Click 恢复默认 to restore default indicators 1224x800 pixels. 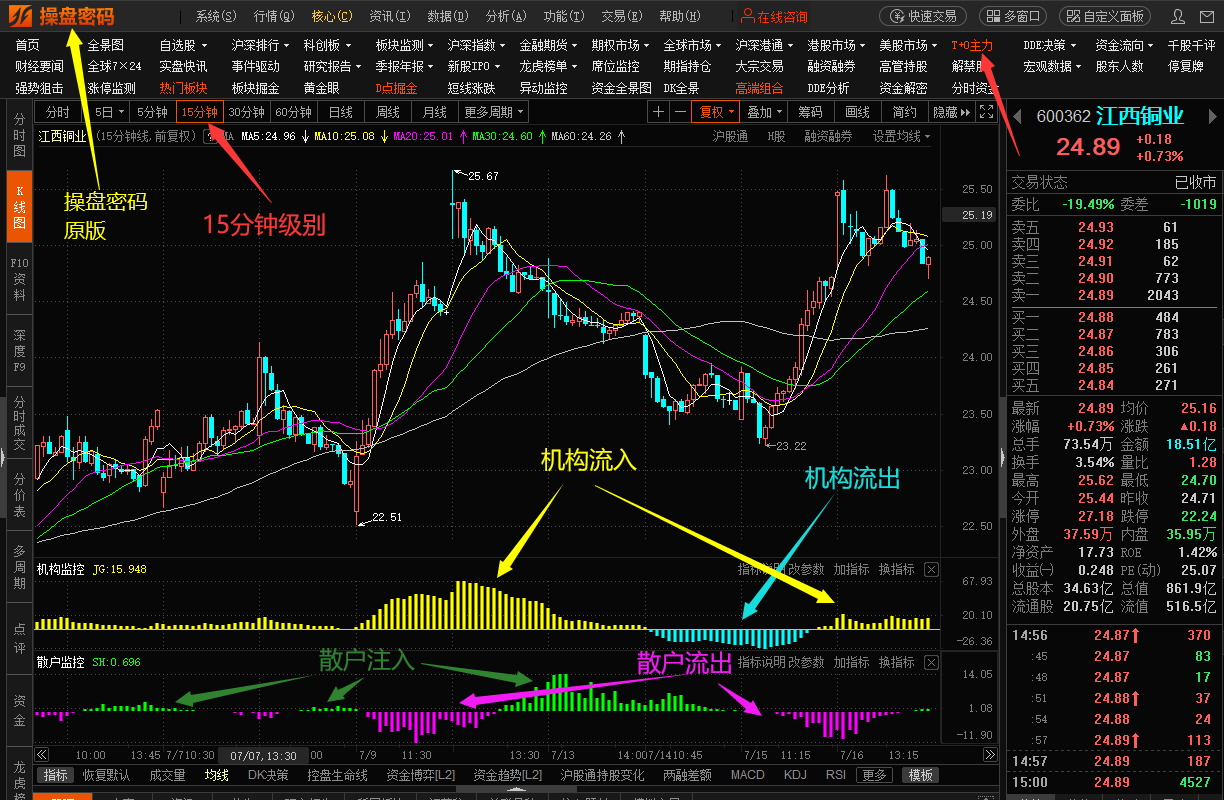[106, 775]
